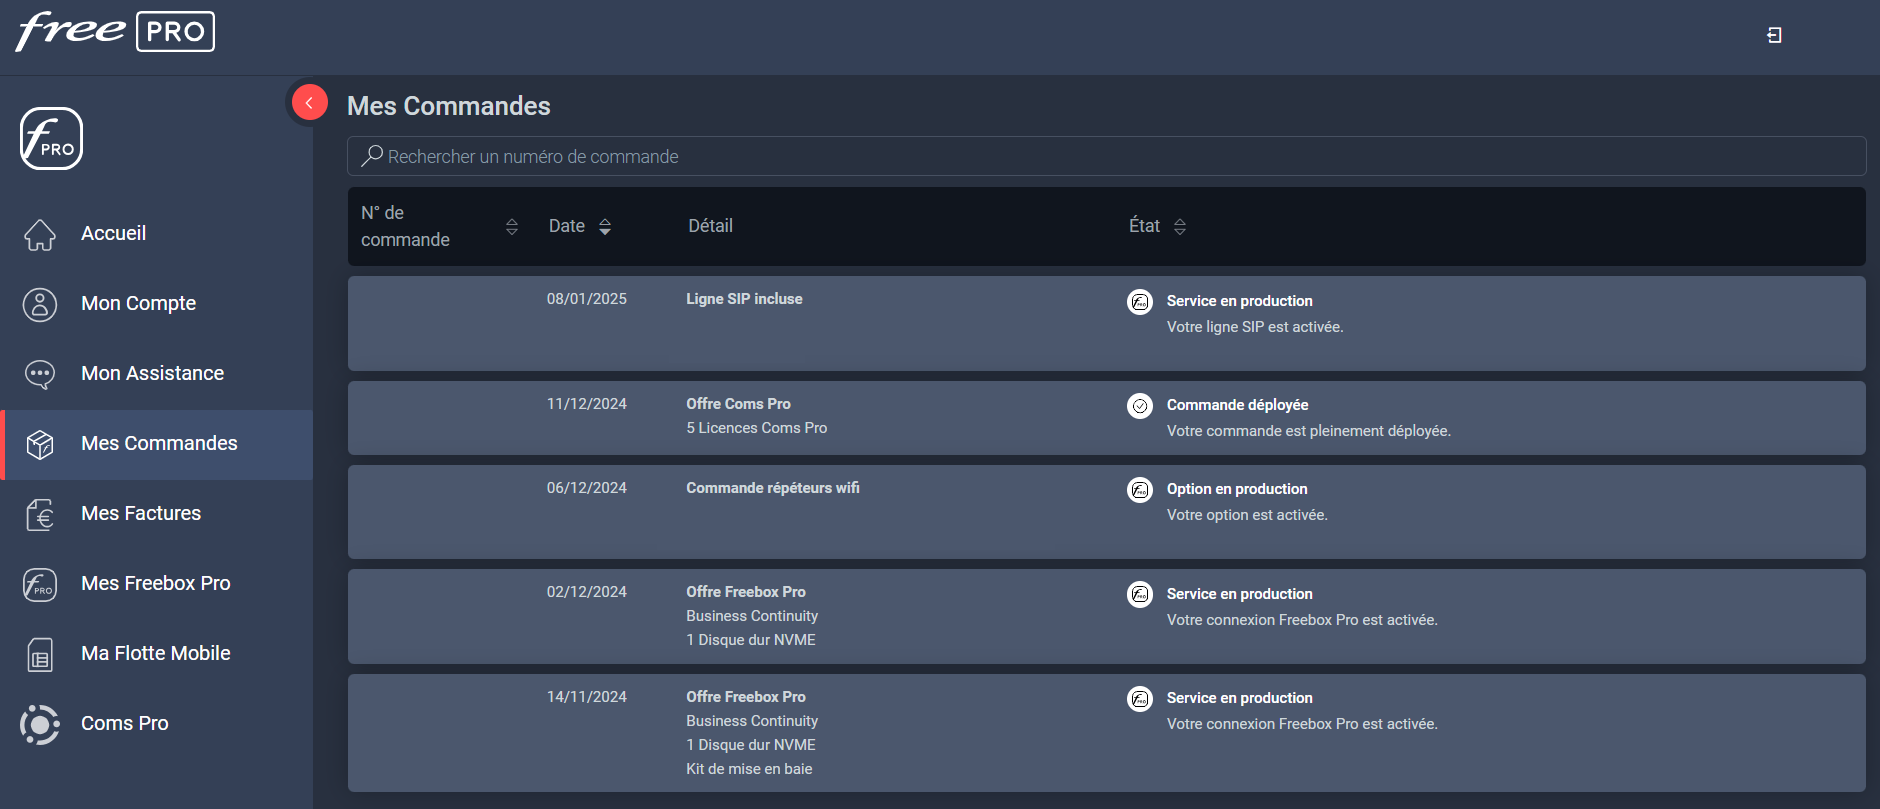Click 'Kit de mise en baie' detail
The width and height of the screenshot is (1880, 809).
click(749, 769)
